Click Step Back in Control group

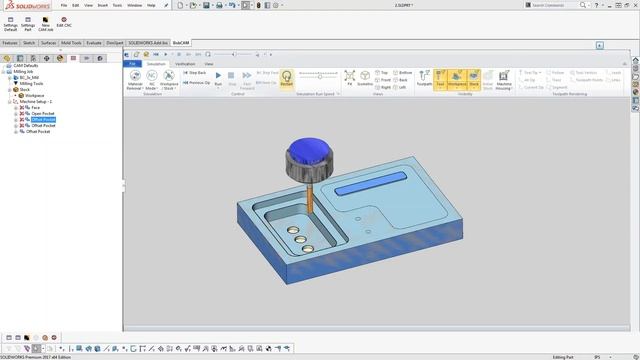pos(195,73)
